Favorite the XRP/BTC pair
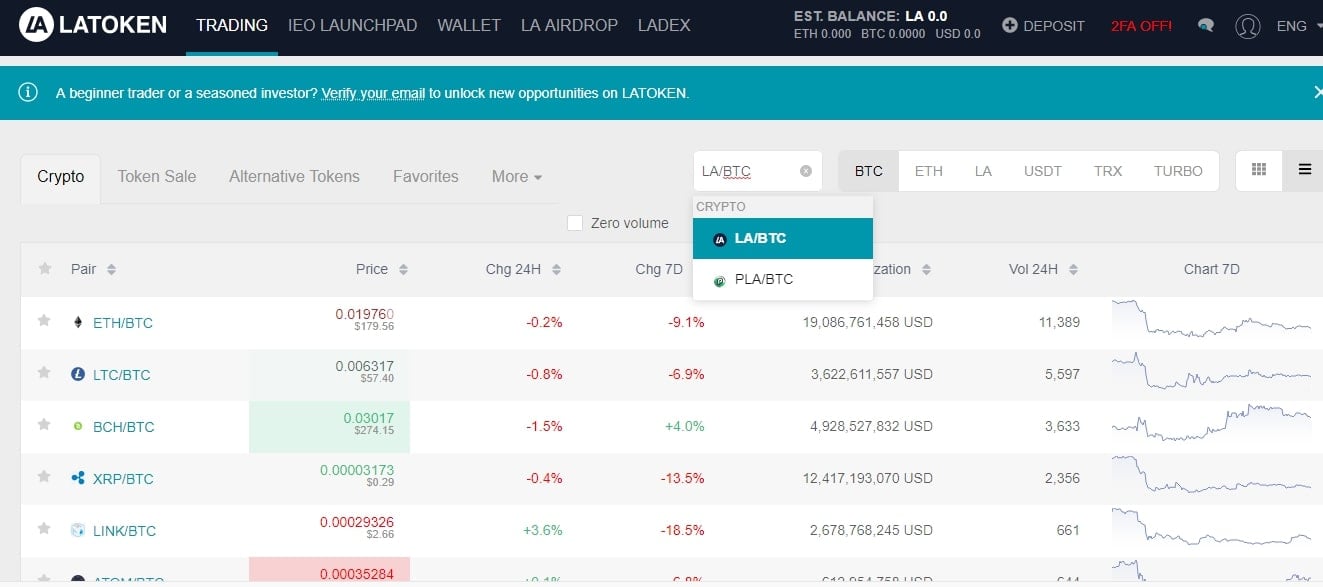The height and width of the screenshot is (587, 1323). [44, 476]
